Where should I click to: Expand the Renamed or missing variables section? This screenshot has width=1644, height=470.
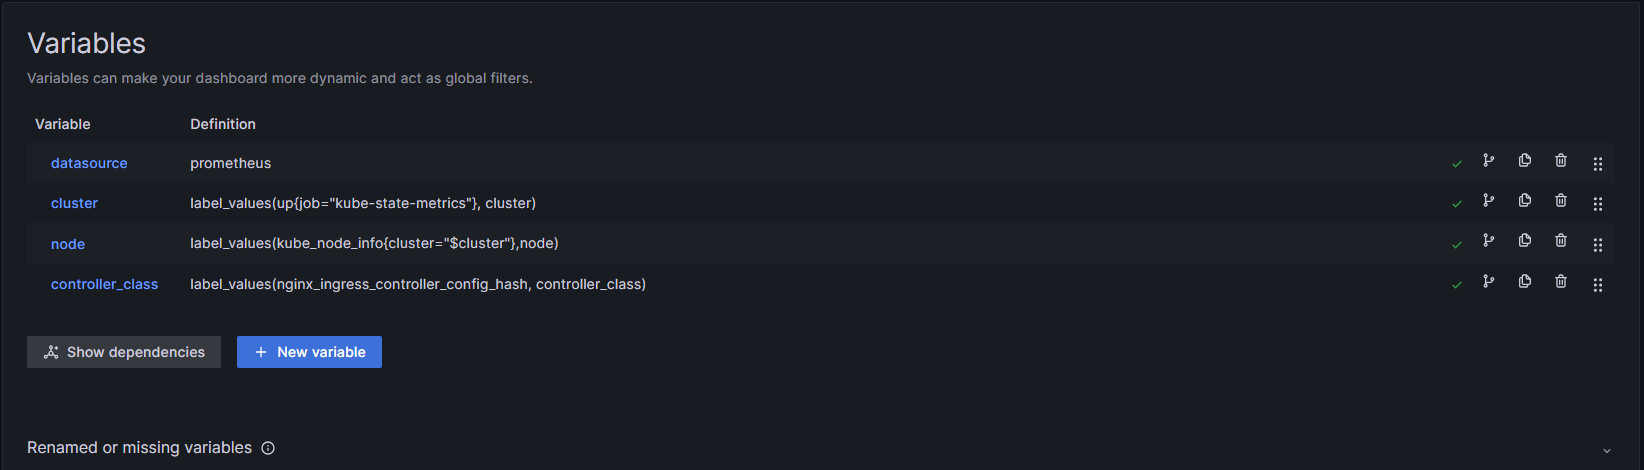point(1606,451)
